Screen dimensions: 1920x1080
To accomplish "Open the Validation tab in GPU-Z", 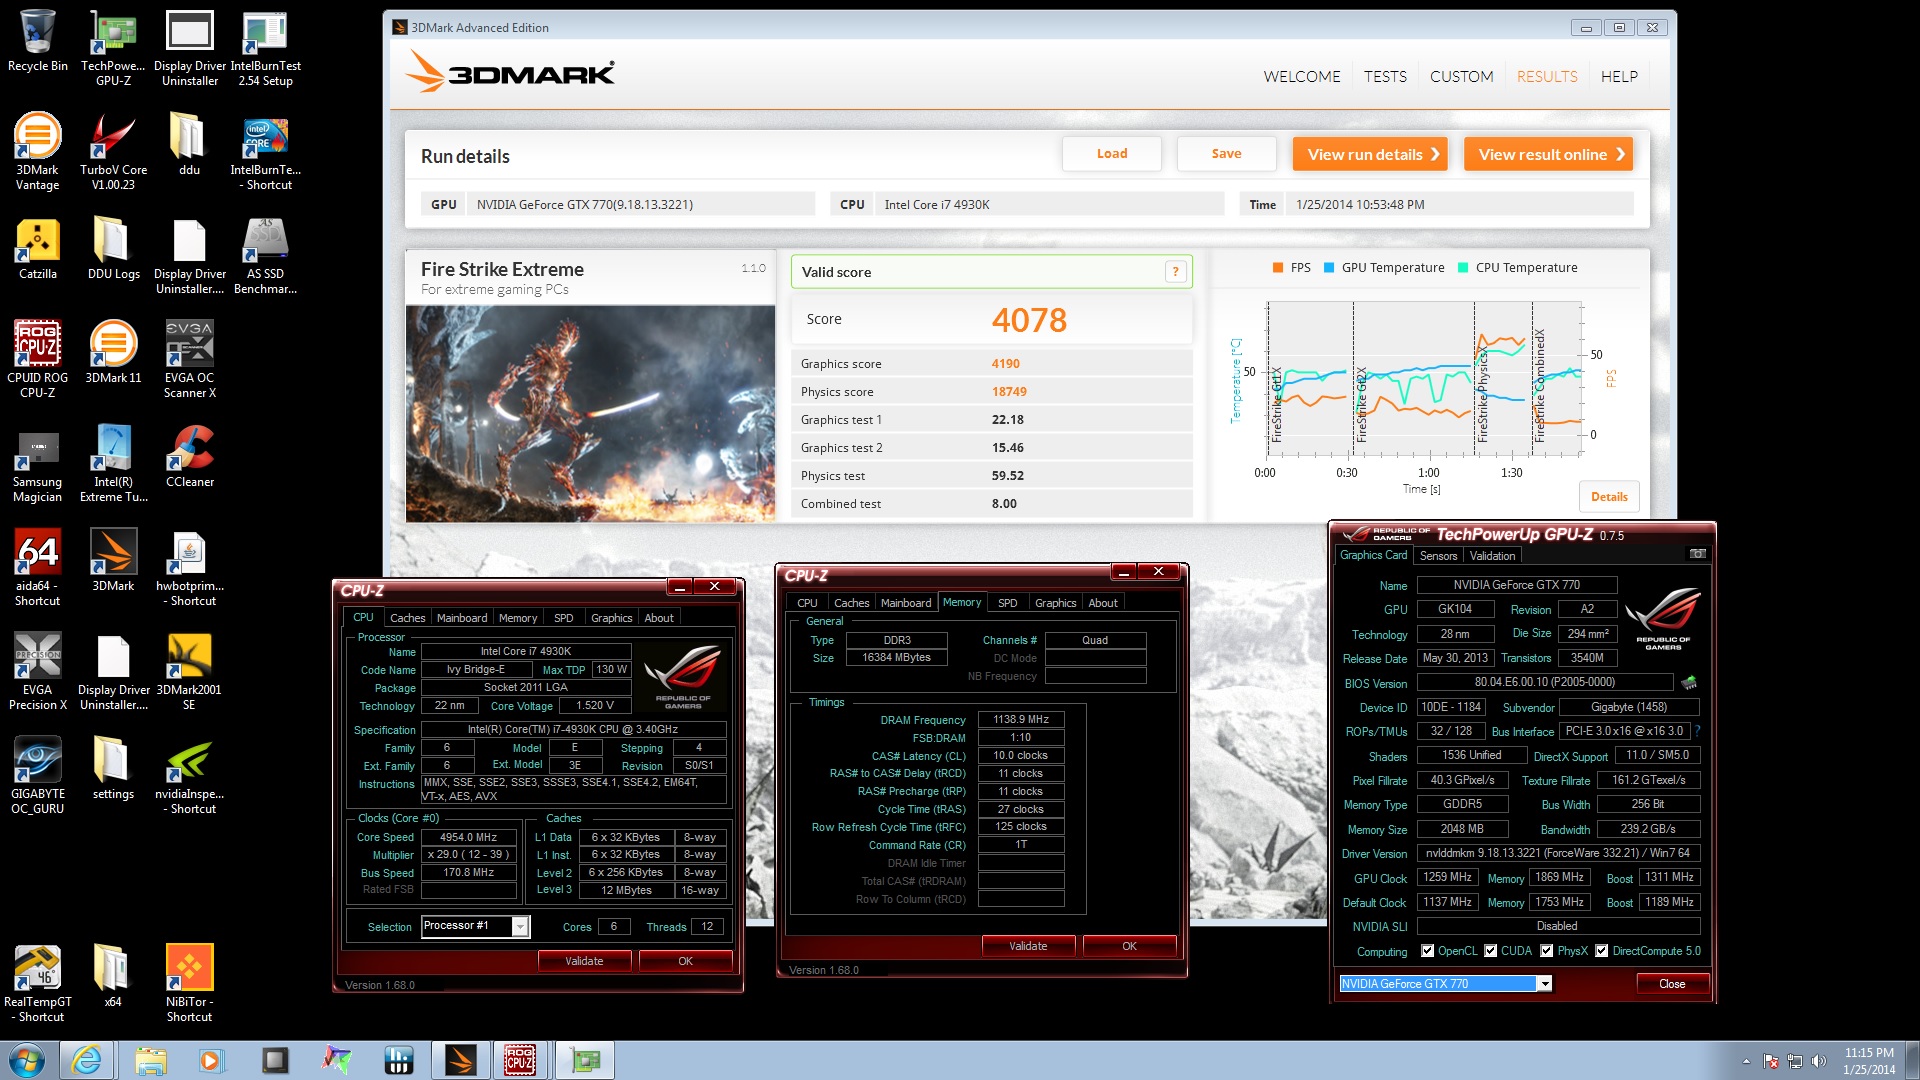I will (x=1492, y=556).
